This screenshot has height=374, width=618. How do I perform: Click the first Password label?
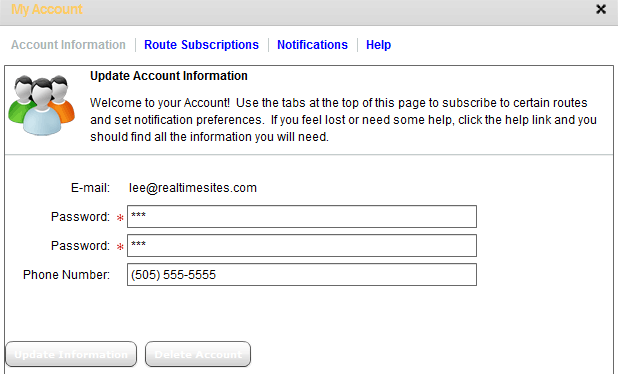(x=80, y=217)
